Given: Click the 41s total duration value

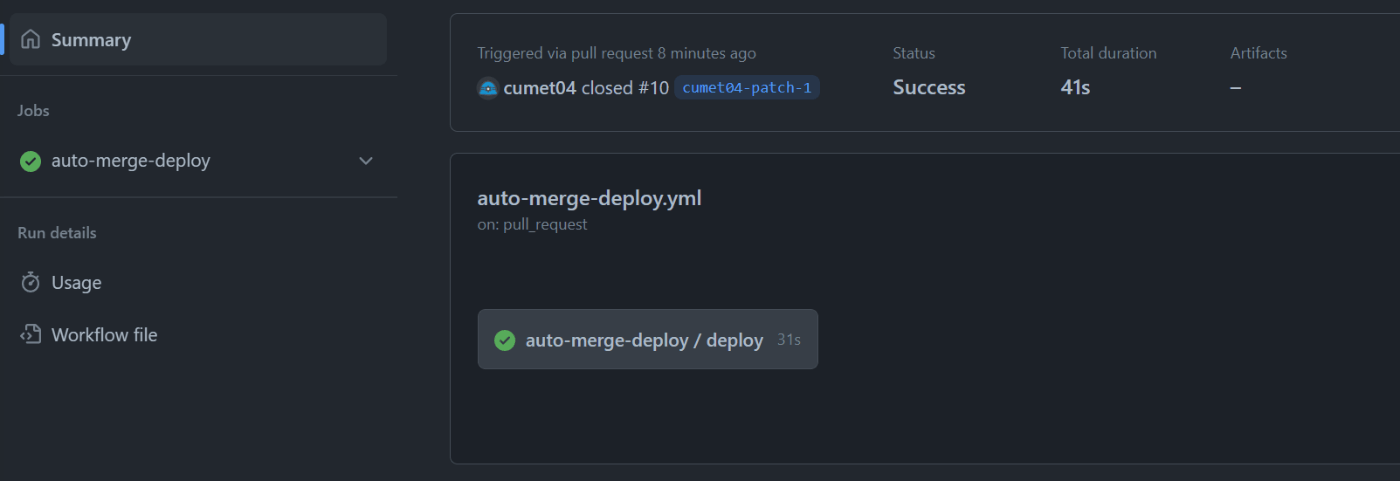Looking at the screenshot, I should tap(1075, 88).
